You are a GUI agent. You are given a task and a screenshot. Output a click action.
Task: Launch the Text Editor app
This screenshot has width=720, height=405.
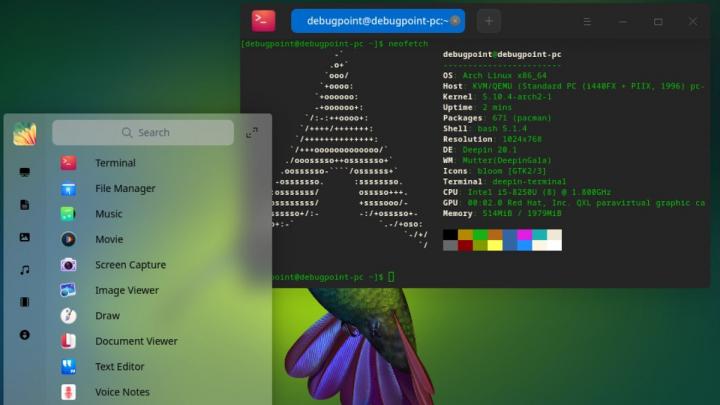119,367
